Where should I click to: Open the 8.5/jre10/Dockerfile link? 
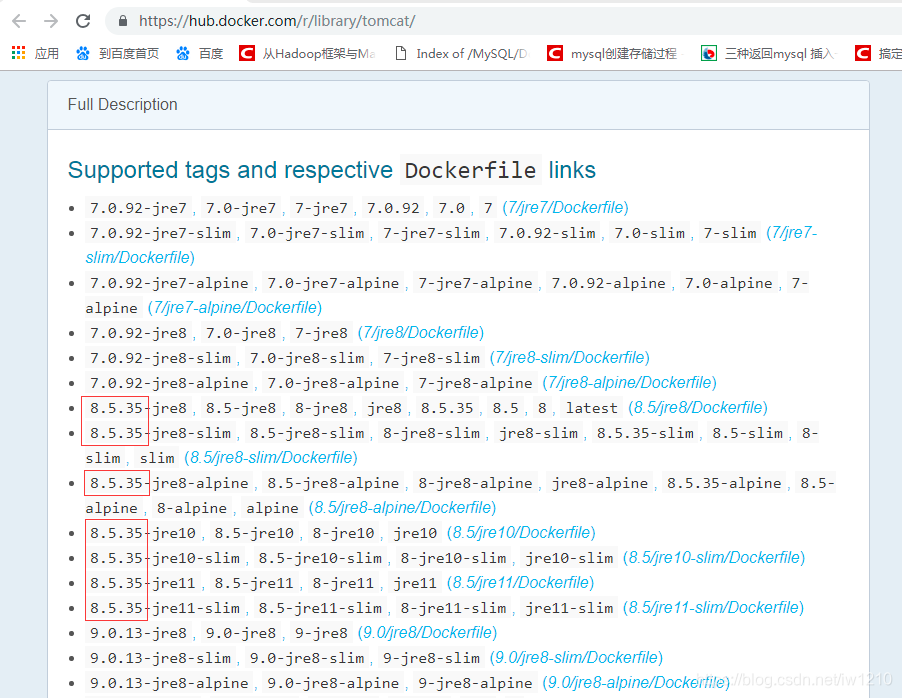click(521, 532)
